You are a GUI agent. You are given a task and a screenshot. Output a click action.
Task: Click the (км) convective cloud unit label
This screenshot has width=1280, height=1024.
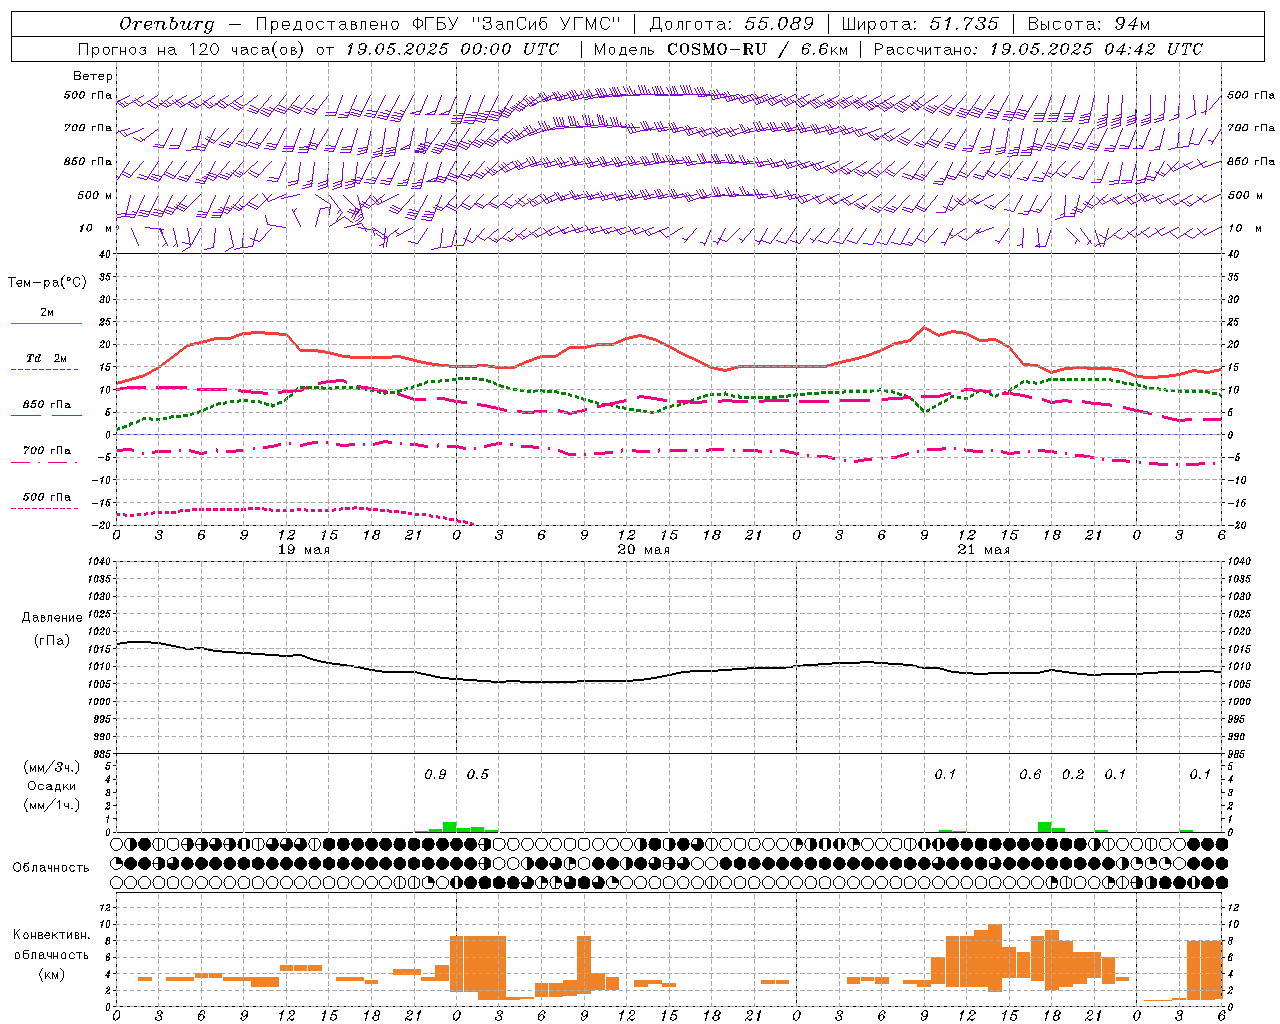click(51, 974)
